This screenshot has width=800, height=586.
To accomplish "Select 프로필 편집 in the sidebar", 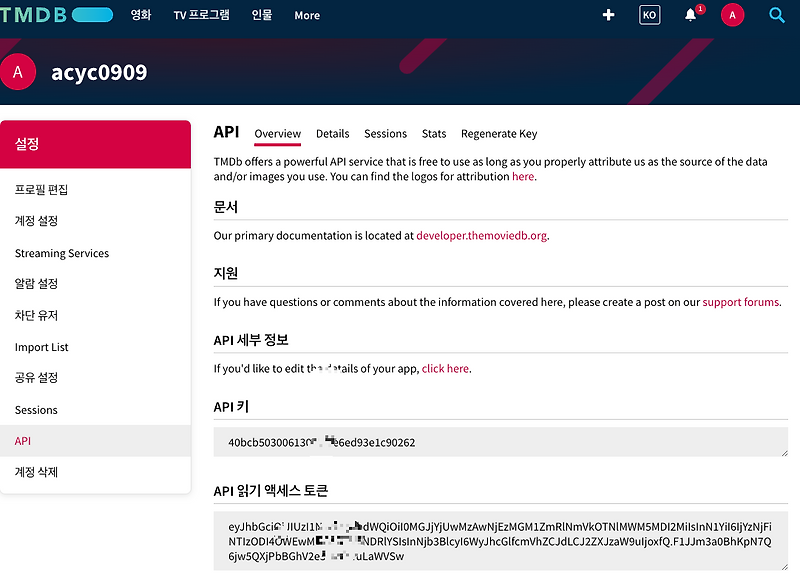I will [x=41, y=190].
